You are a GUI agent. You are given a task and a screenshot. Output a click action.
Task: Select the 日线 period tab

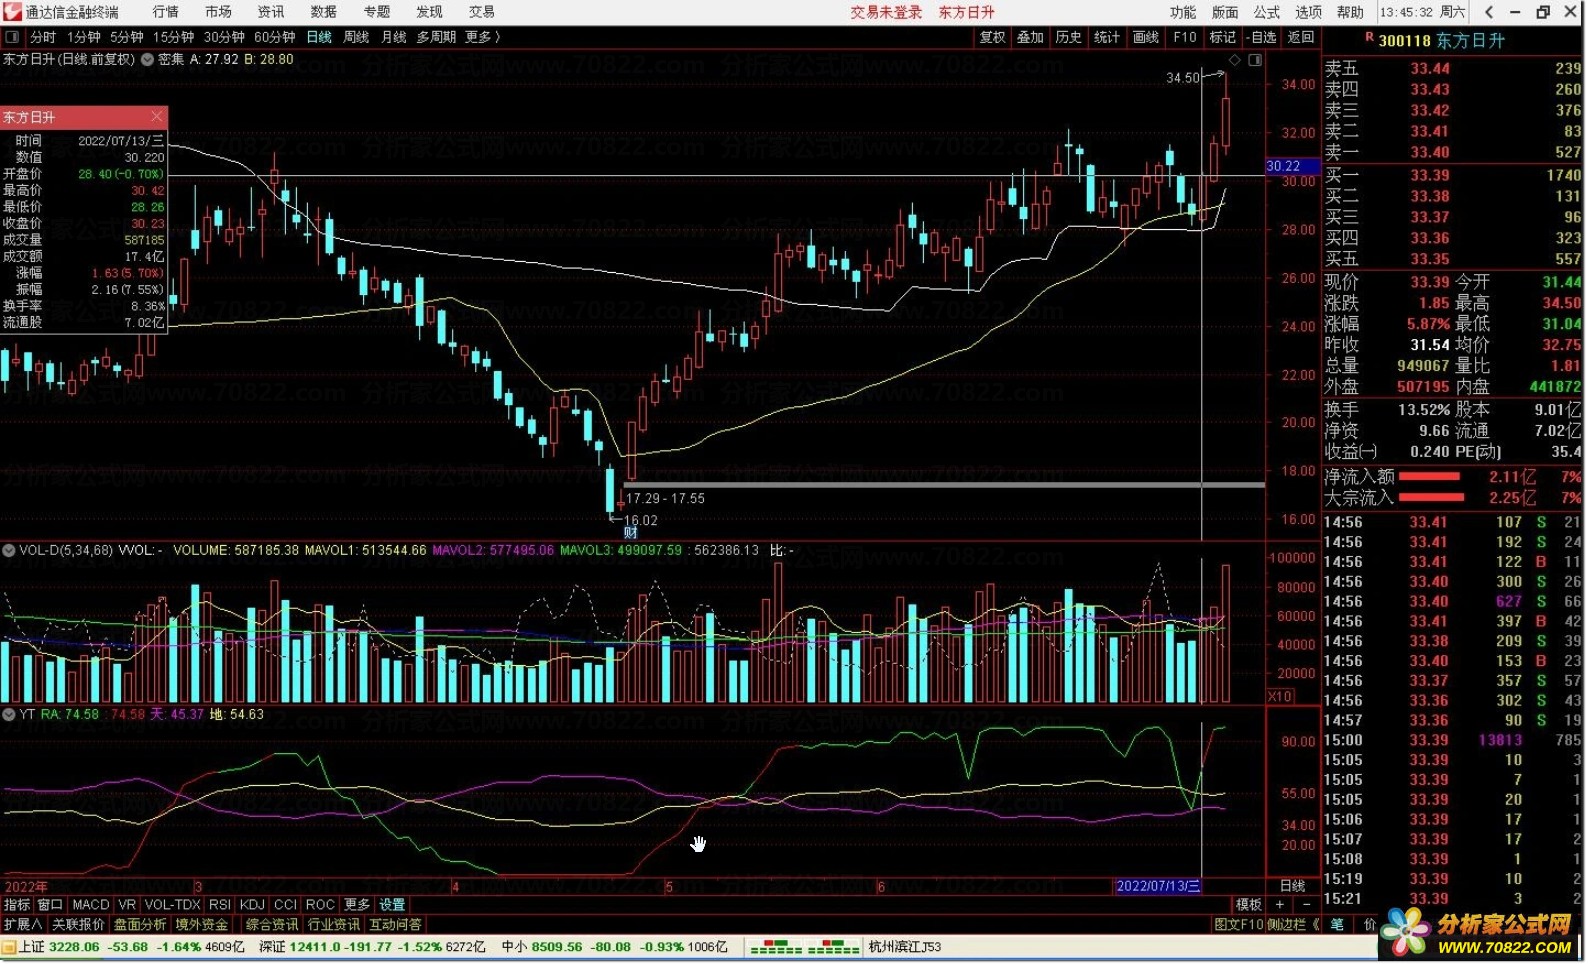(319, 37)
